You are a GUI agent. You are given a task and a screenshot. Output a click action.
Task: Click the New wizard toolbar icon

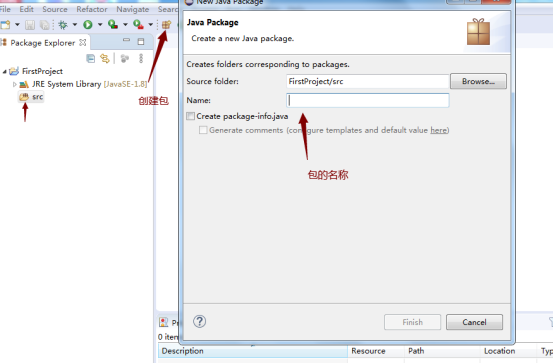[x=5, y=25]
